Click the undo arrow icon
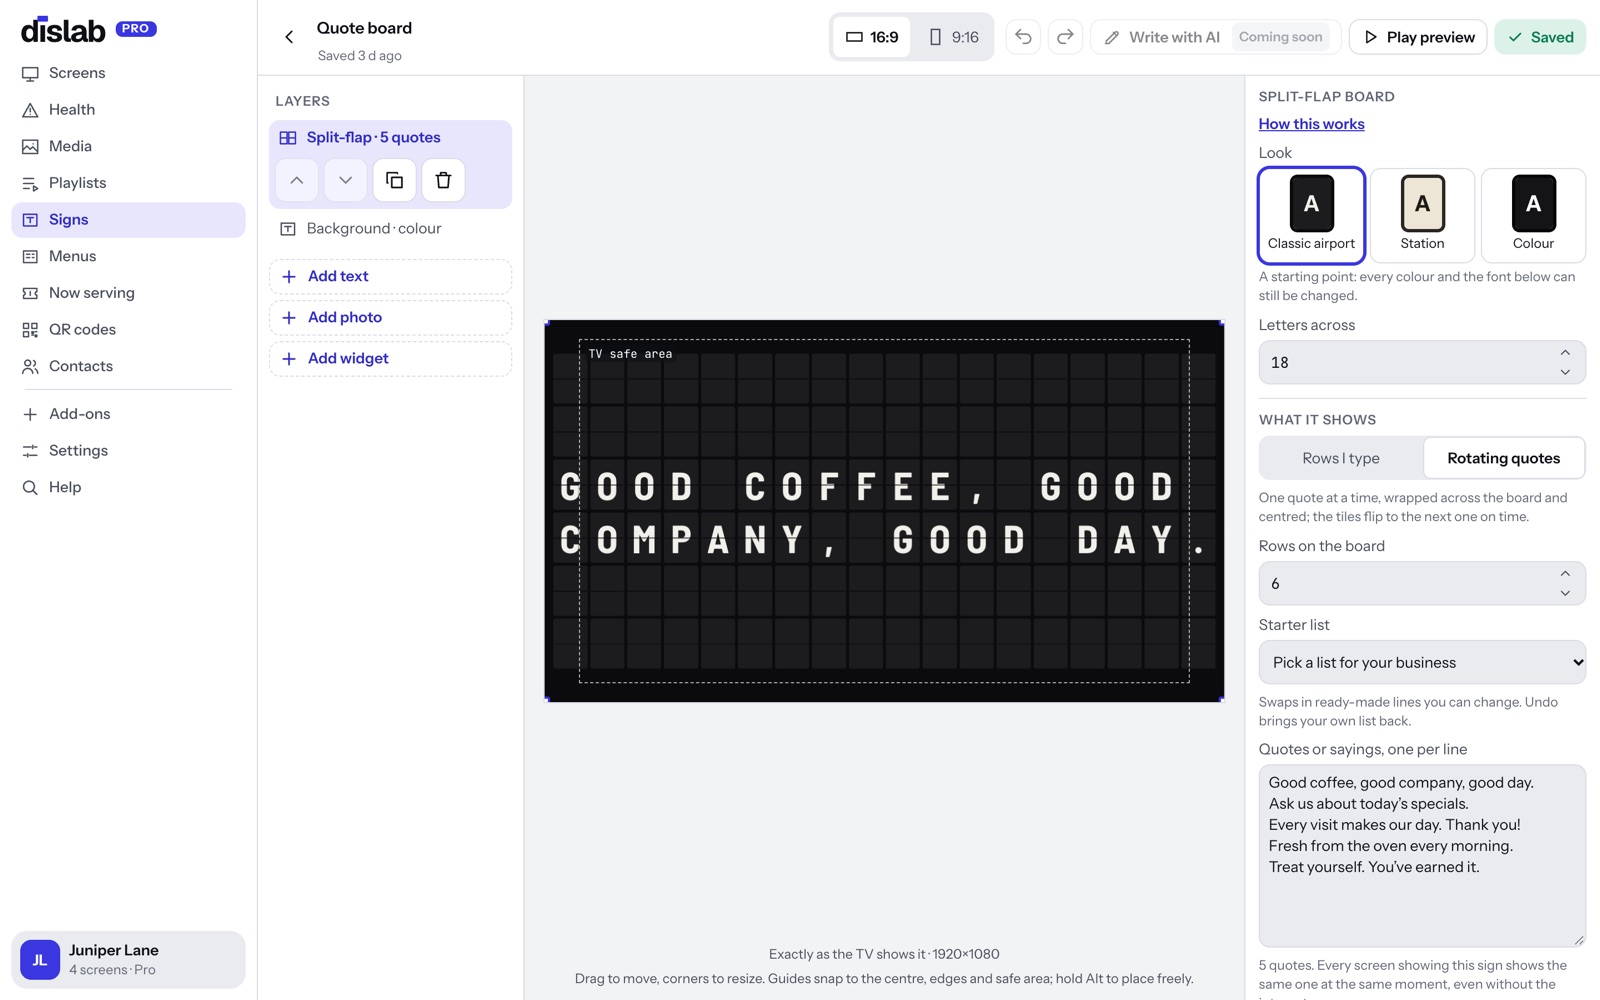 [1023, 37]
